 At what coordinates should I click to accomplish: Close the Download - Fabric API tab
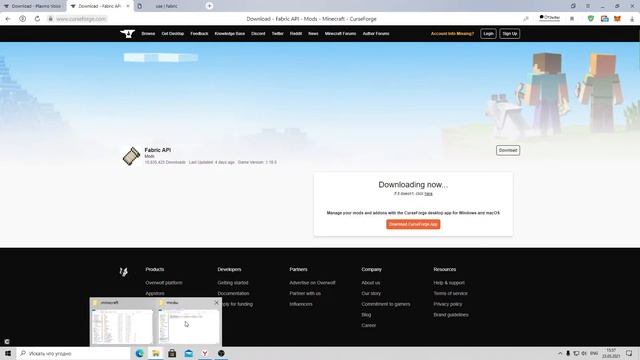coord(128,6)
